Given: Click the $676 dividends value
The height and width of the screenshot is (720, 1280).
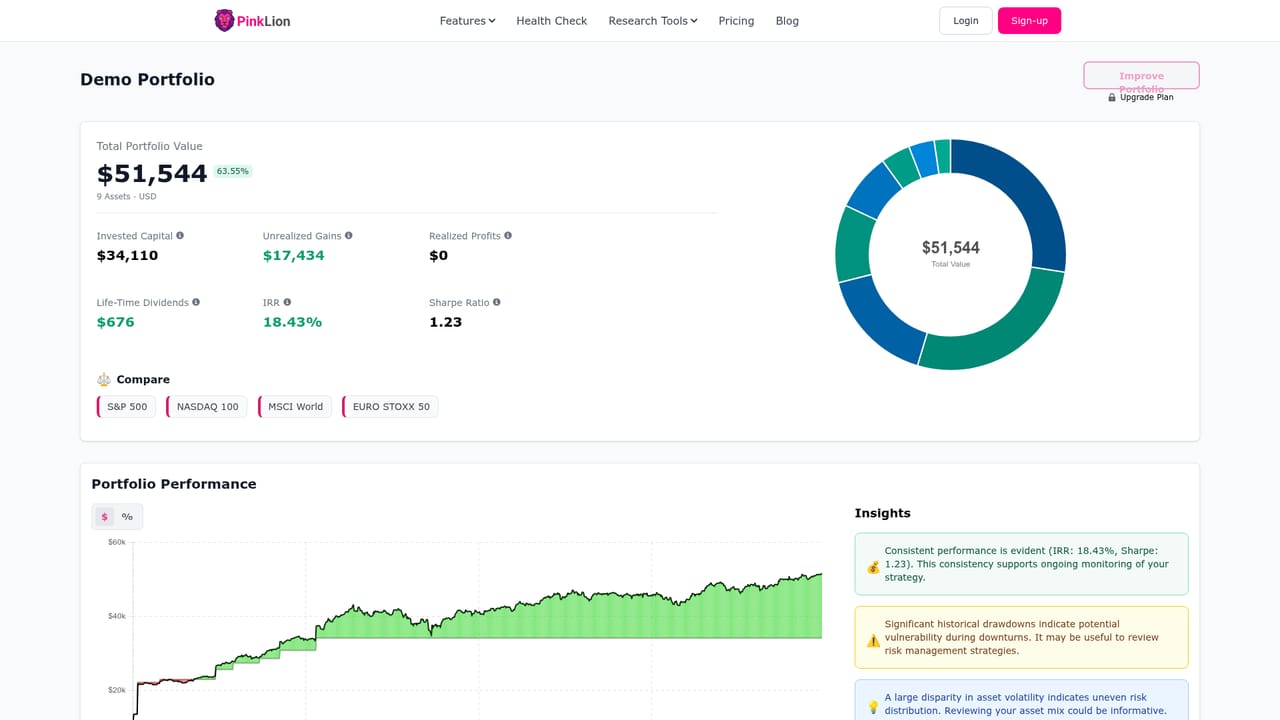Looking at the screenshot, I should point(115,322).
